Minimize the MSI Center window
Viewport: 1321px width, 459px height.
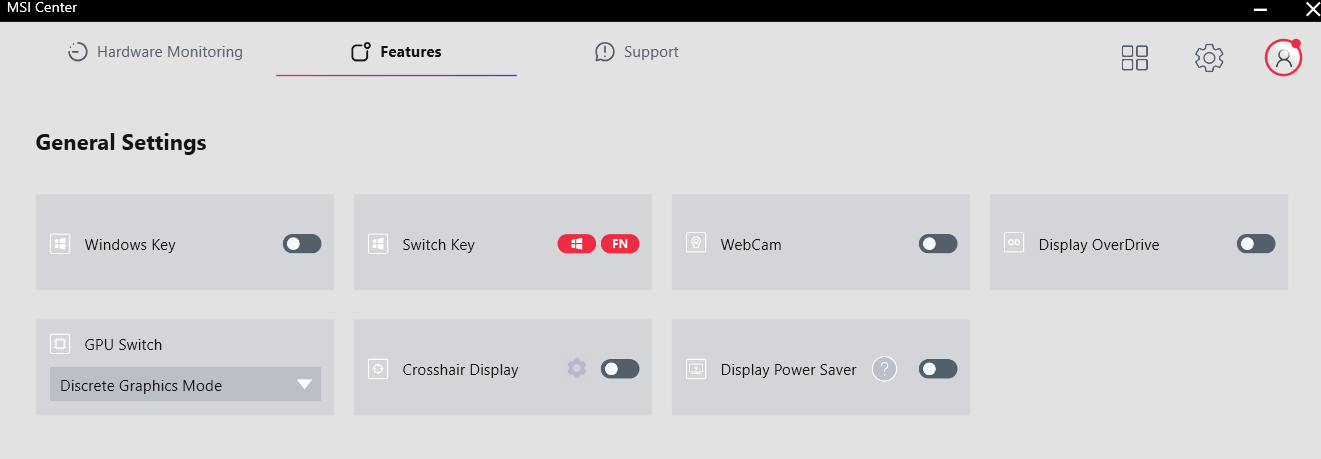(1260, 9)
